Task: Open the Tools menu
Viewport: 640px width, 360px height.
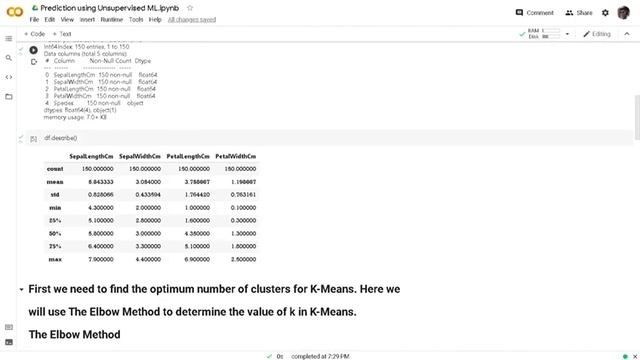Action: (x=136, y=20)
